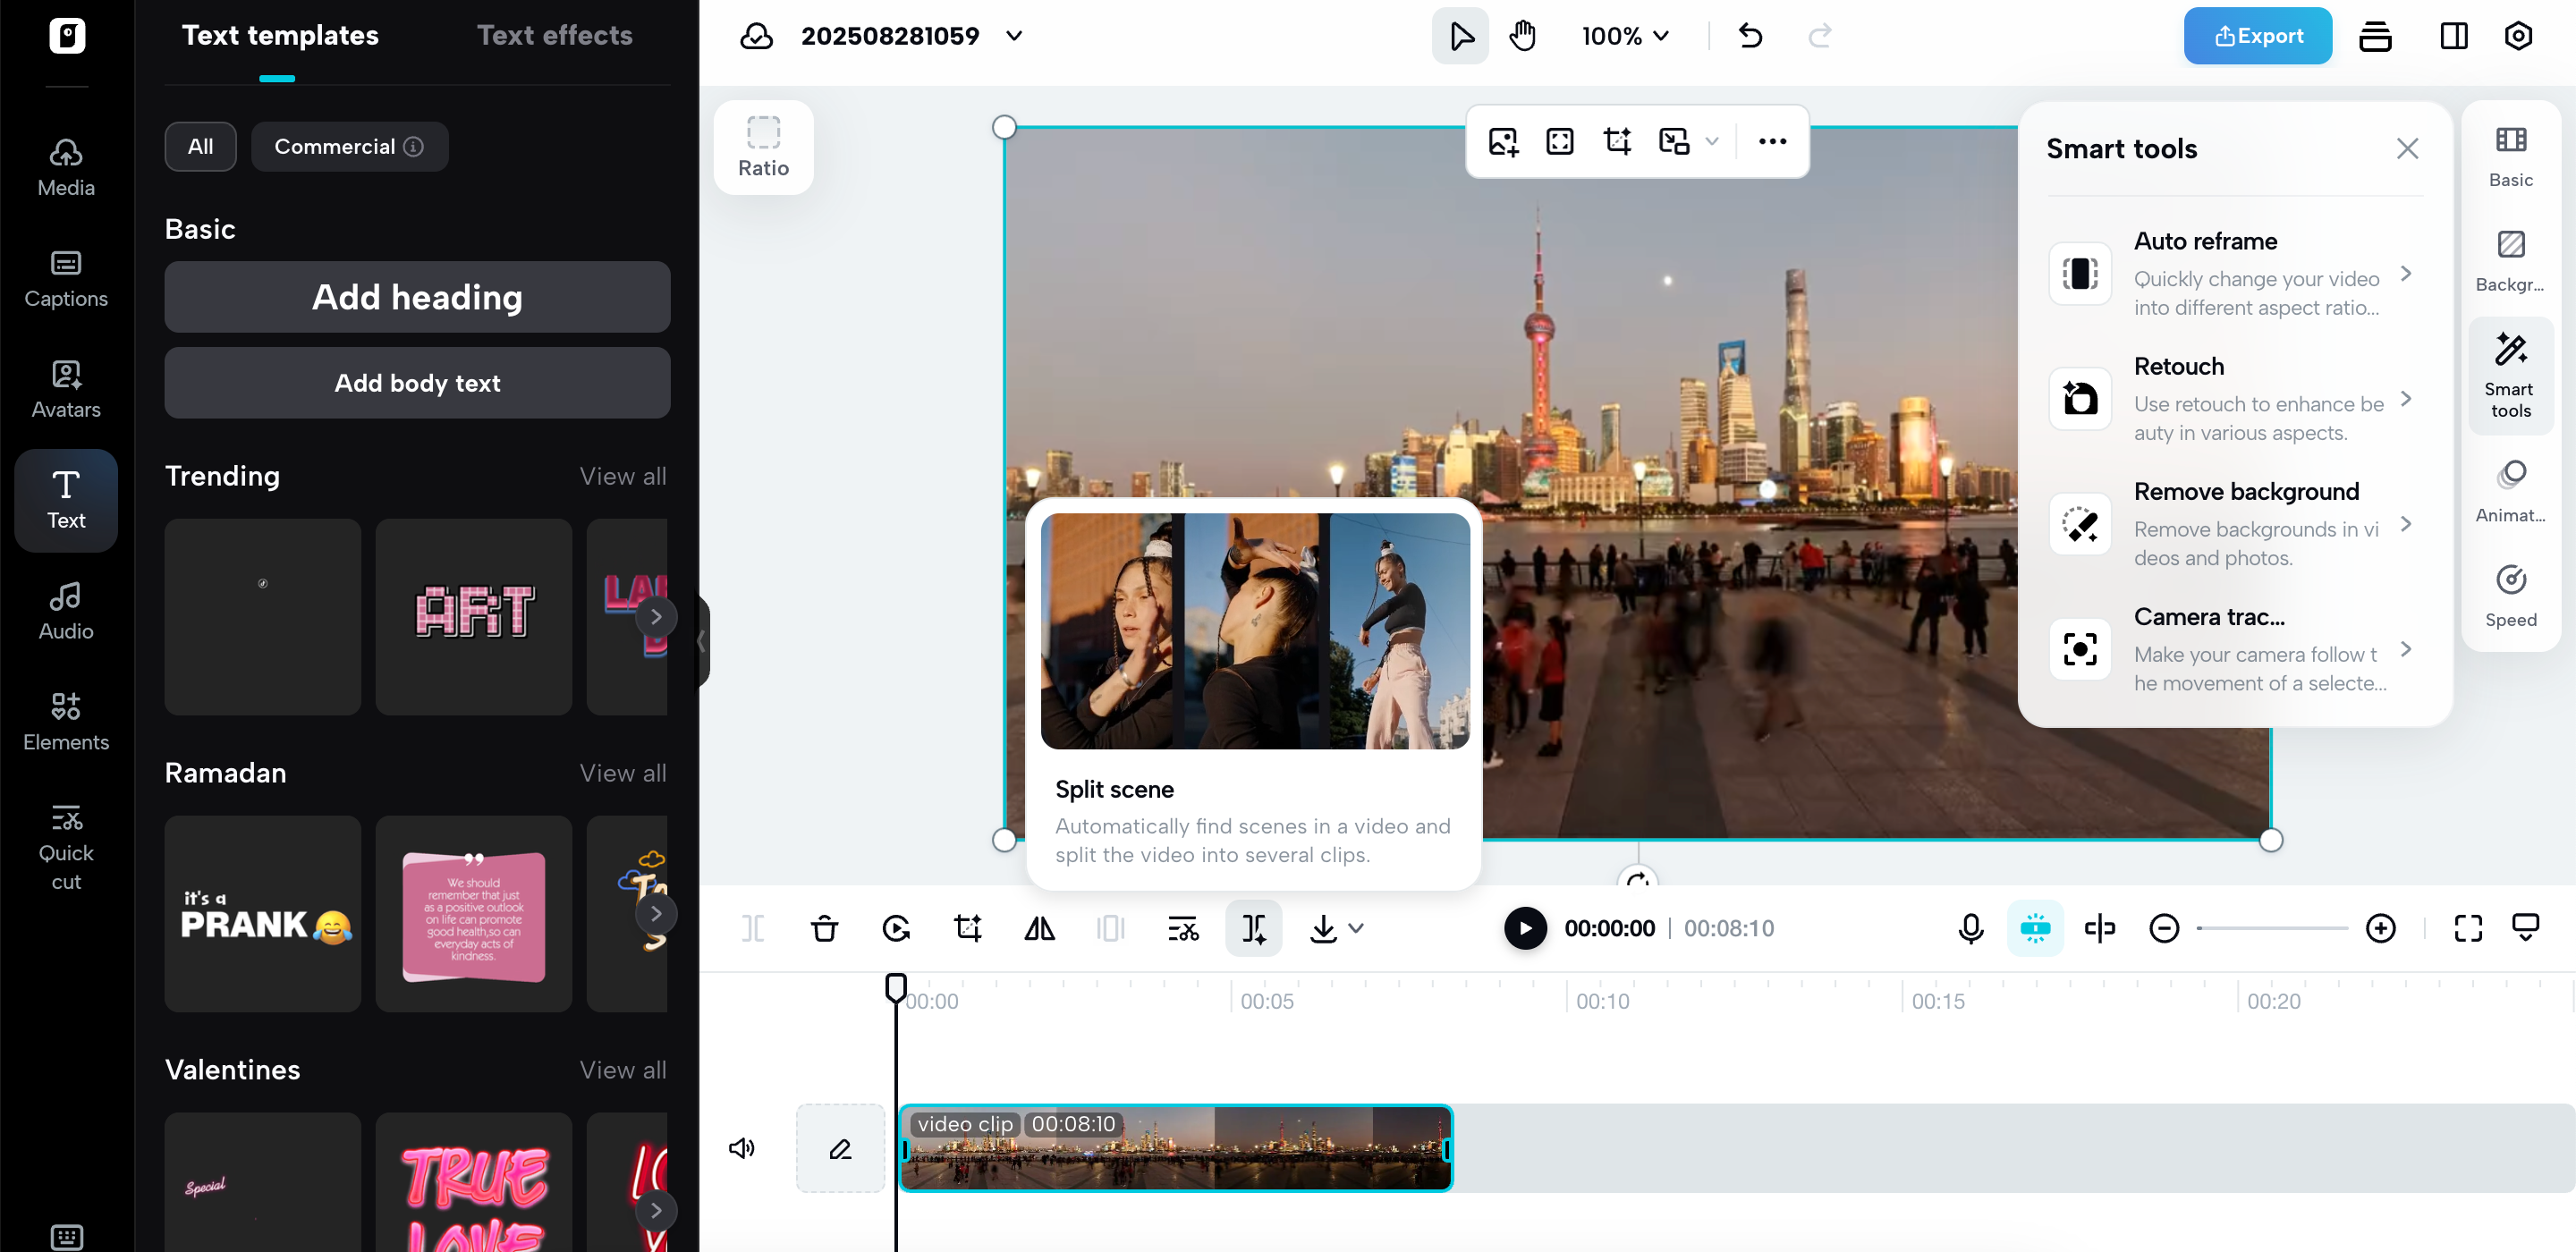Click the split scene tool icon

point(1253,928)
